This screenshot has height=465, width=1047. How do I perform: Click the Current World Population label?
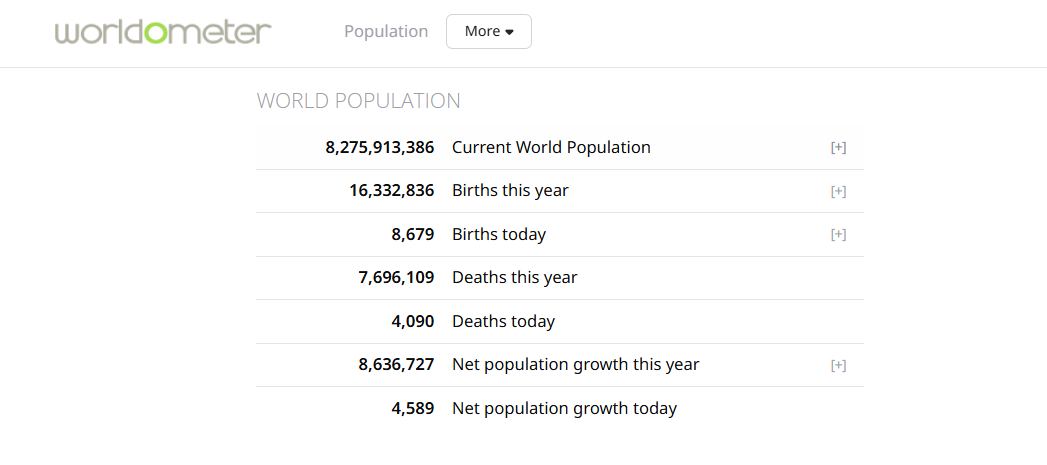coord(551,147)
